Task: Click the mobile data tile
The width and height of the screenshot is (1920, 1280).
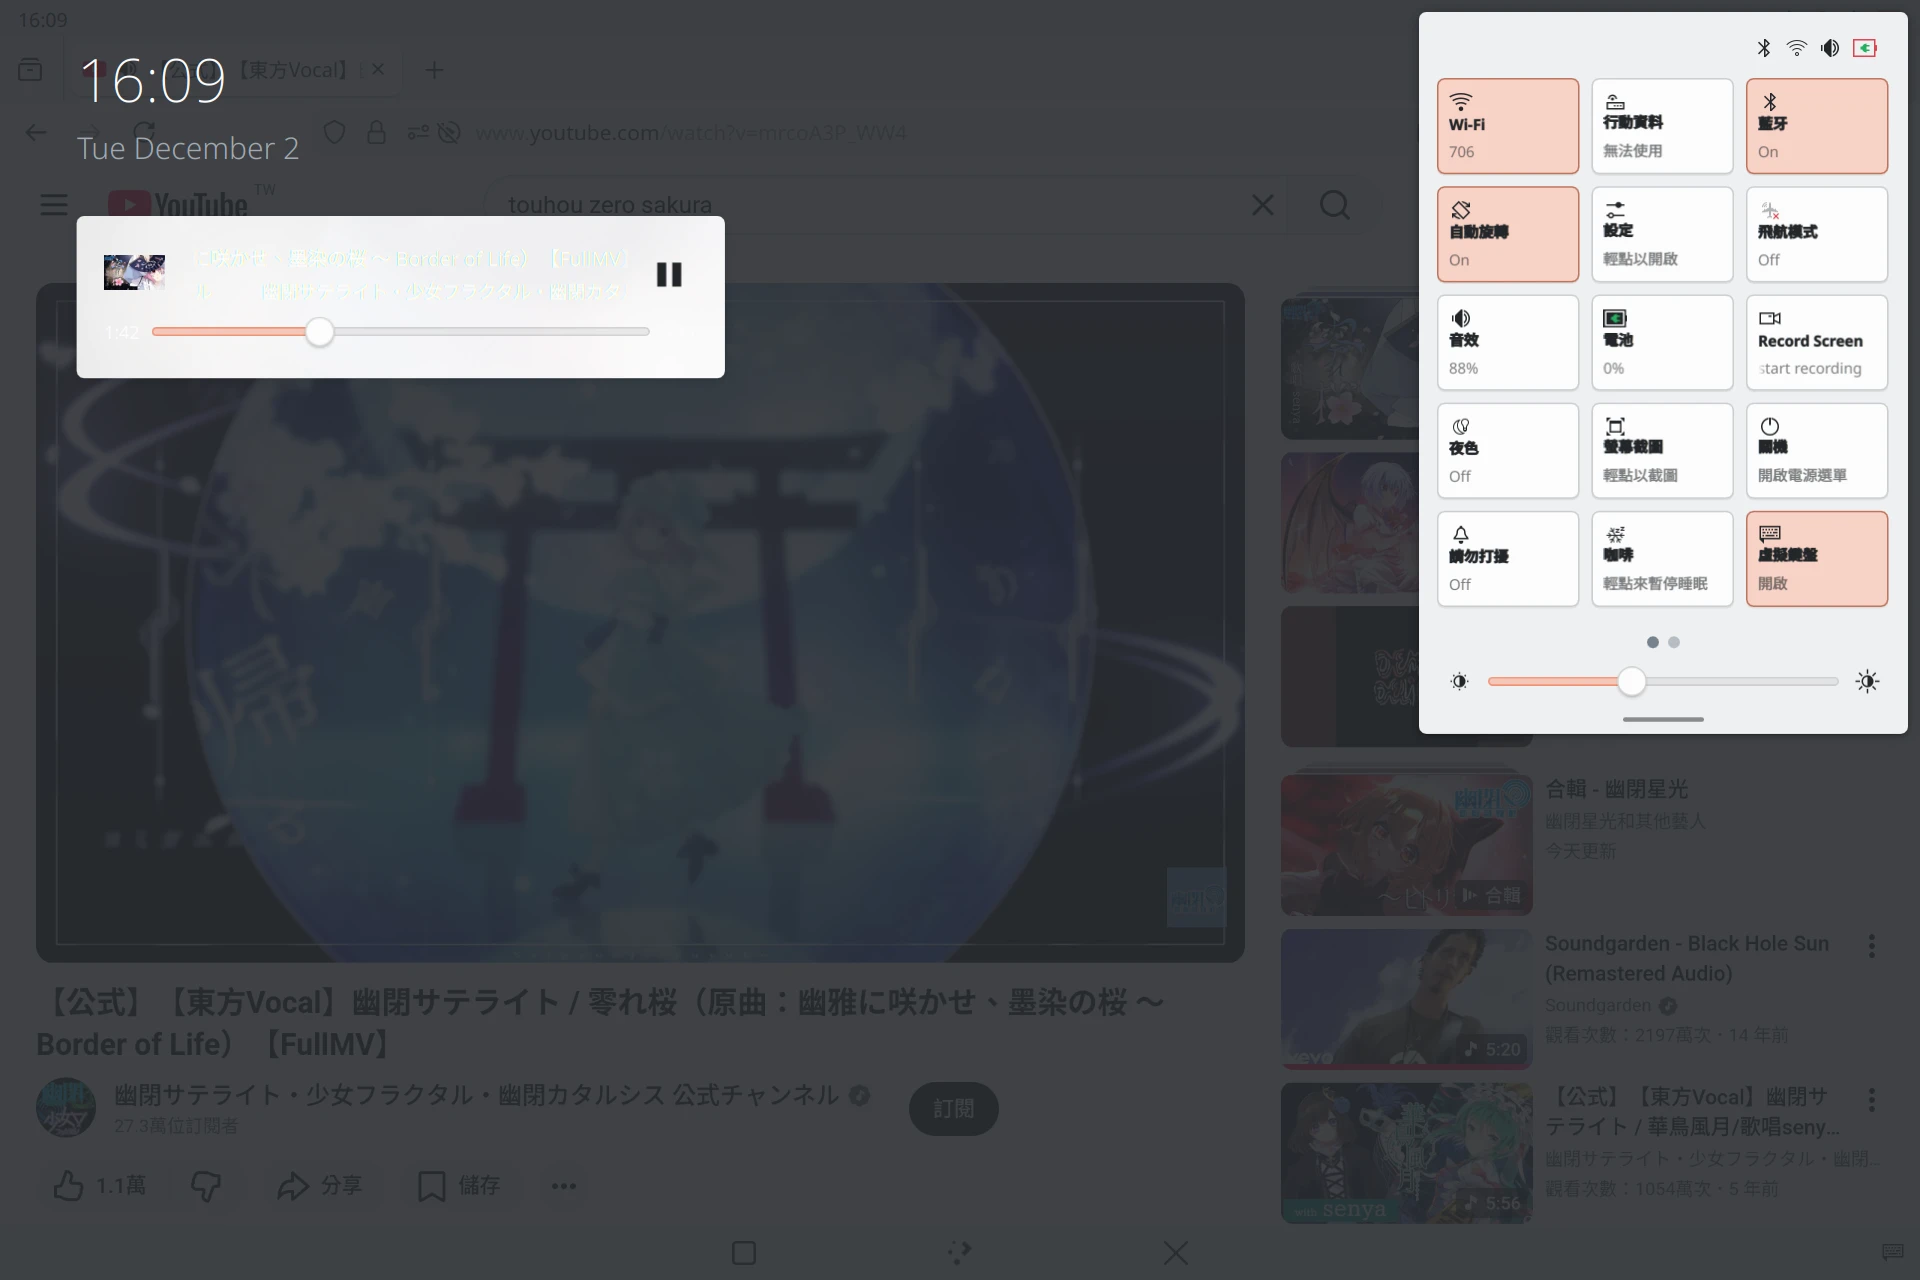Action: pyautogui.click(x=1661, y=126)
